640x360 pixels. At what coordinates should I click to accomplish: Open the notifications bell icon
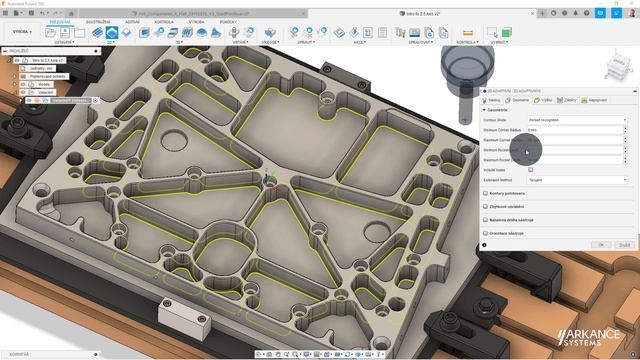[576, 13]
